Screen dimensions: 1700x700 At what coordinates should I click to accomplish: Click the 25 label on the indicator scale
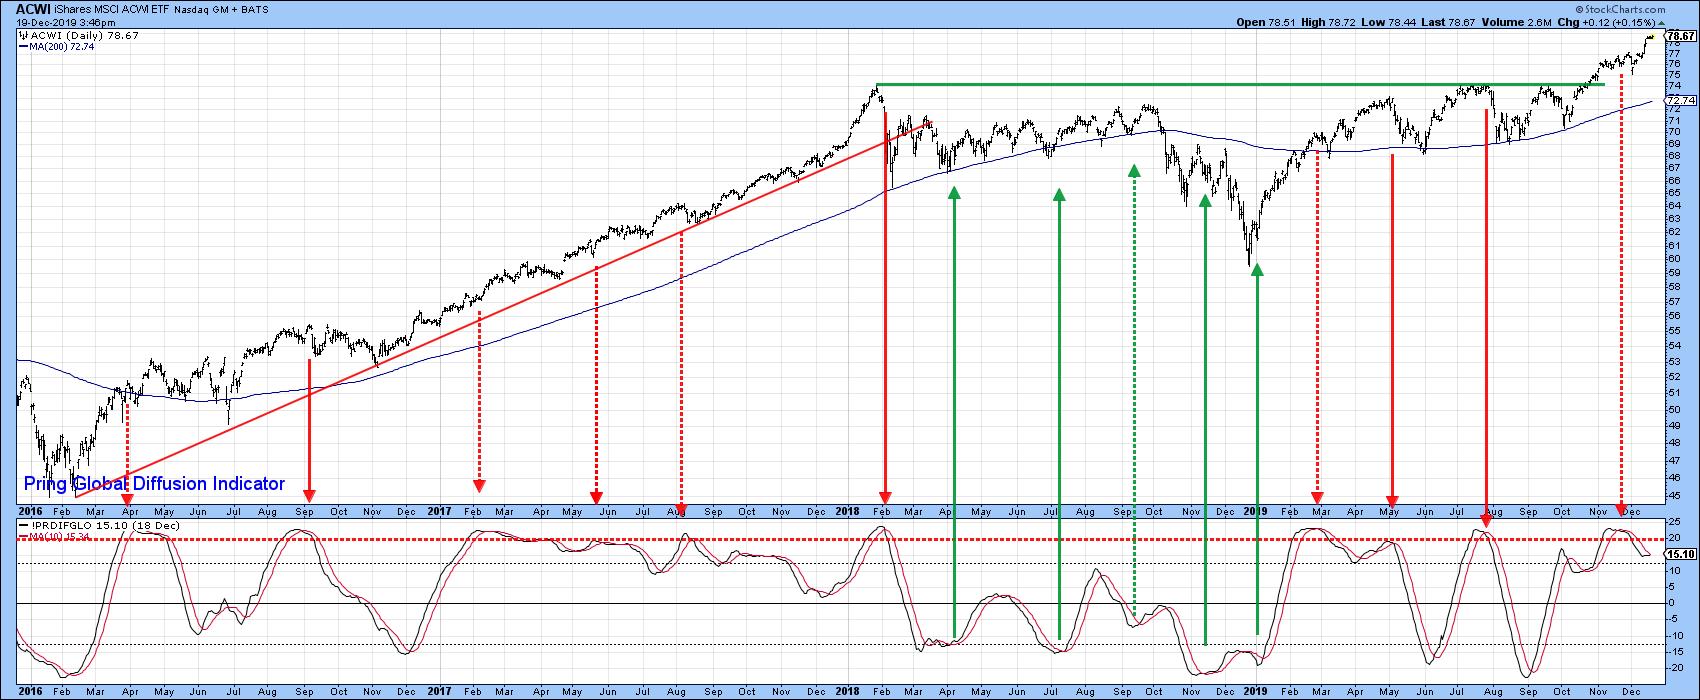1673,522
